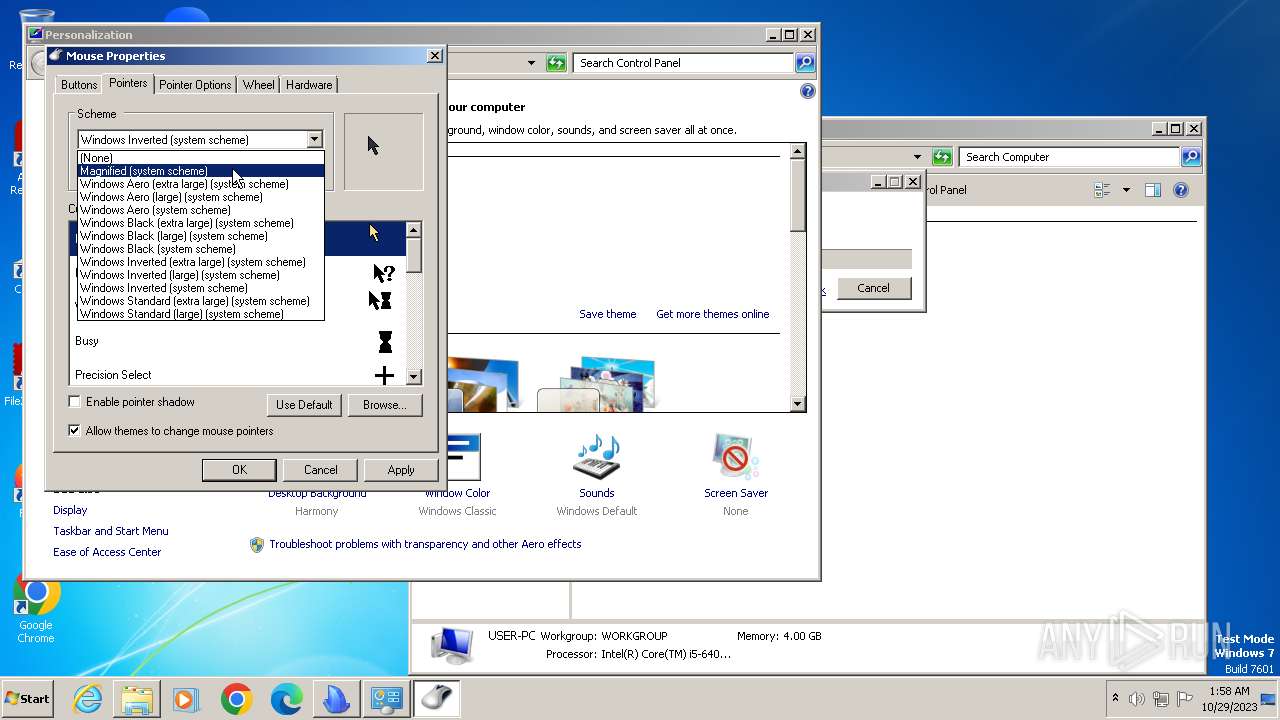Select the Precision Select pointer row

[237, 375]
